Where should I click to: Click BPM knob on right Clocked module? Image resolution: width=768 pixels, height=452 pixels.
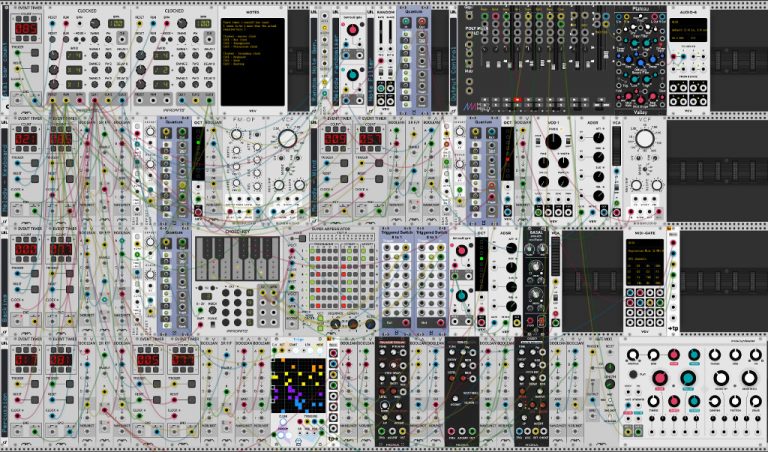[182, 23]
